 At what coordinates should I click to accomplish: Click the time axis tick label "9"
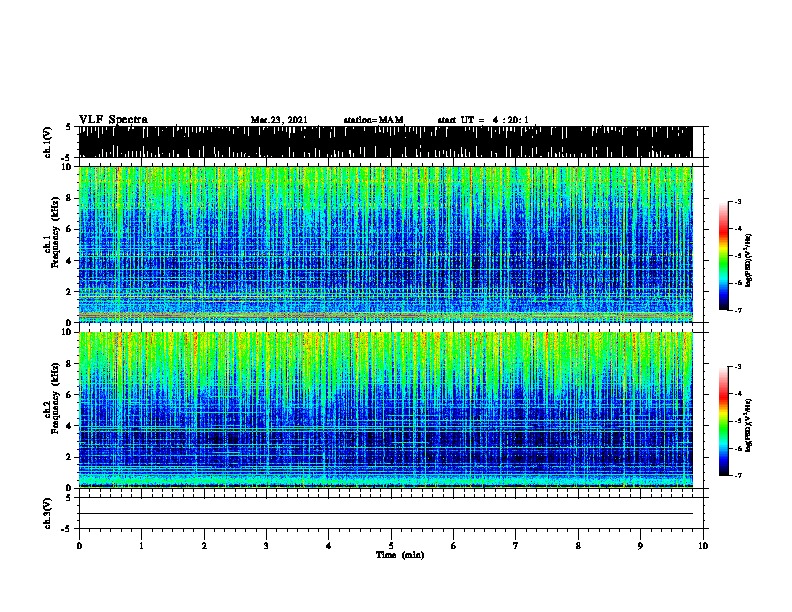pos(640,546)
